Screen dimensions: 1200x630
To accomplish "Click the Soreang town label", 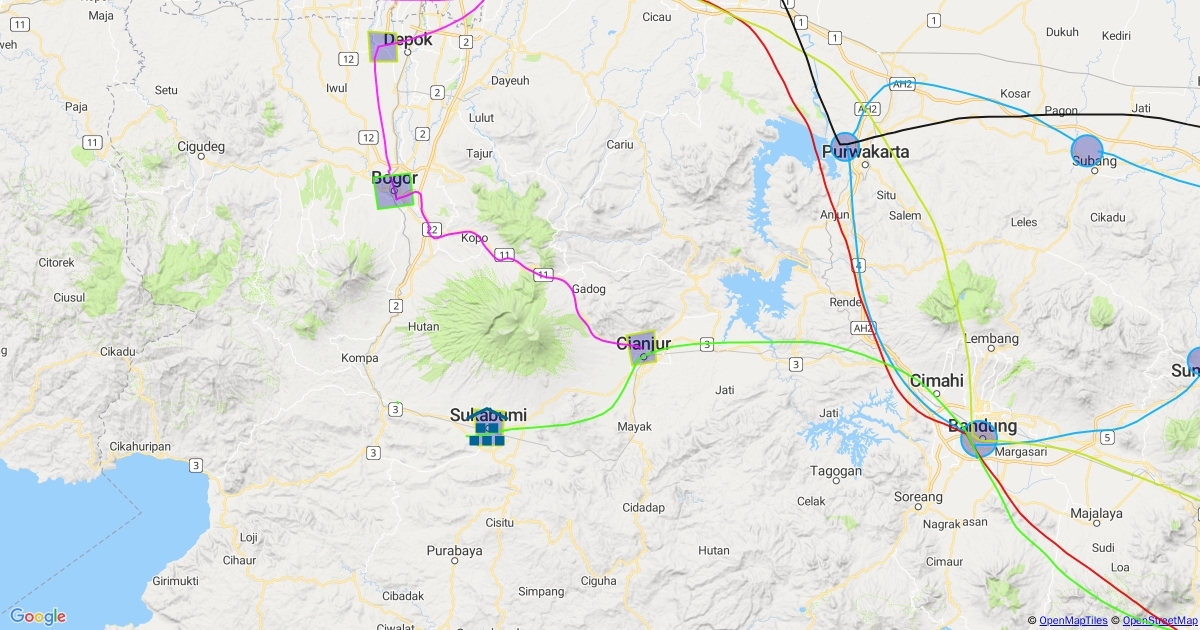I will coord(918,497).
